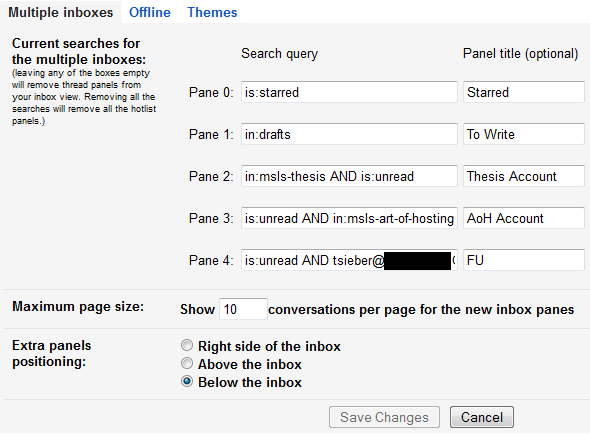The width and height of the screenshot is (590, 434).
Task: Select the Multiple inboxes tab
Action: point(61,12)
